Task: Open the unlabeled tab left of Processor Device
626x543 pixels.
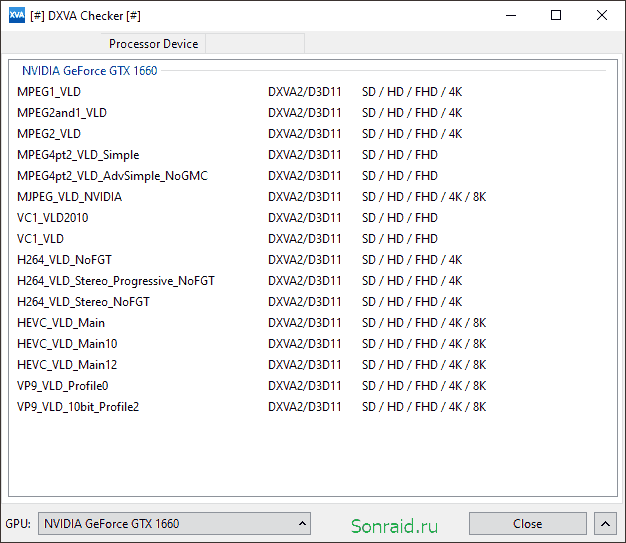Action: pos(52,44)
